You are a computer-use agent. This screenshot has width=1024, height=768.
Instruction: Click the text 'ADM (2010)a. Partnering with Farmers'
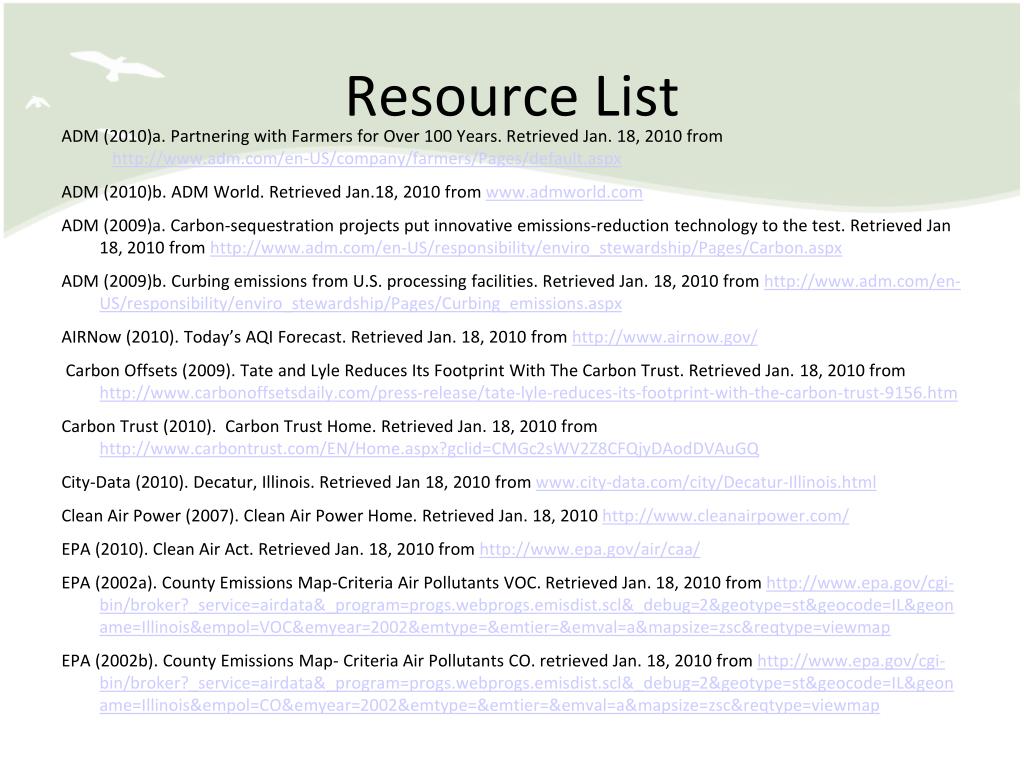click(x=206, y=136)
